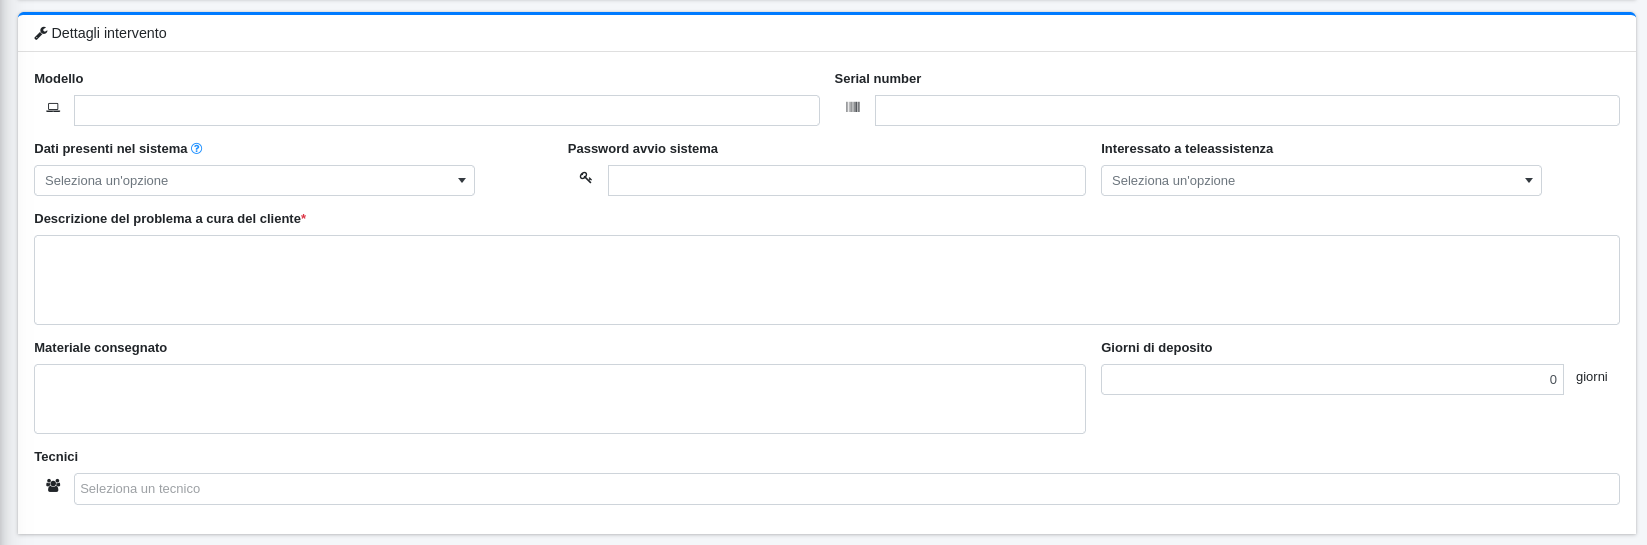1647x545 pixels.
Task: Click the Descrizione del problema text area
Action: tap(826, 280)
